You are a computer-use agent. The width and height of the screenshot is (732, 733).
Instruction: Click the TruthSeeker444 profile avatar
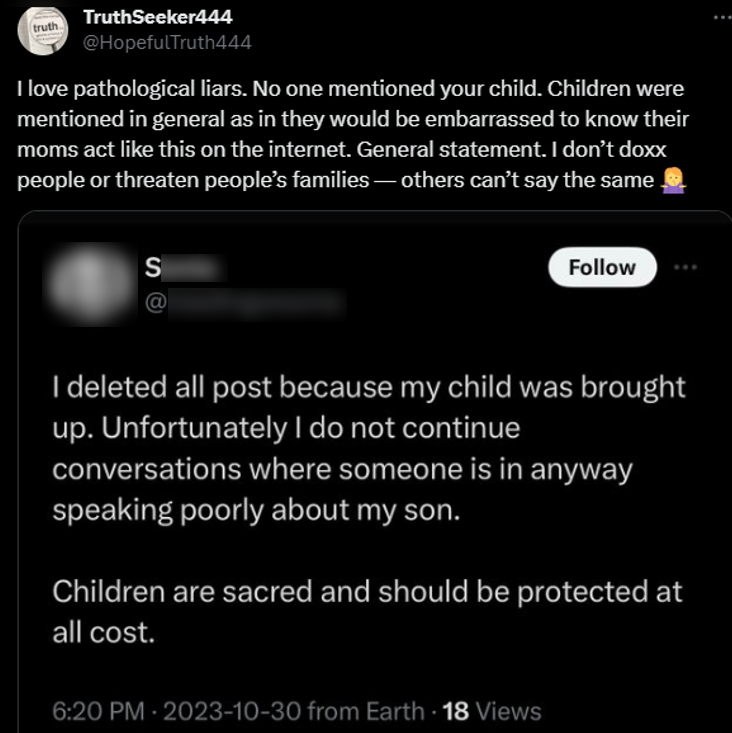(x=41, y=31)
